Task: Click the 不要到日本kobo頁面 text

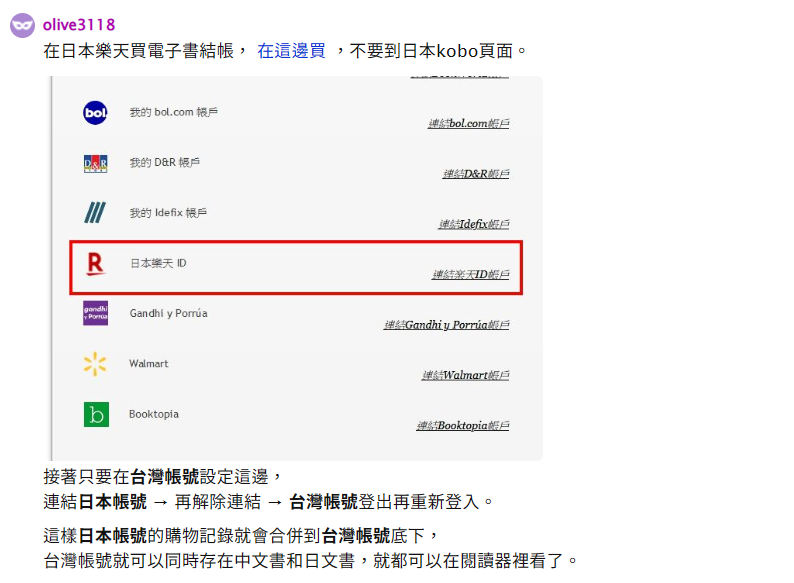Action: coord(431,51)
